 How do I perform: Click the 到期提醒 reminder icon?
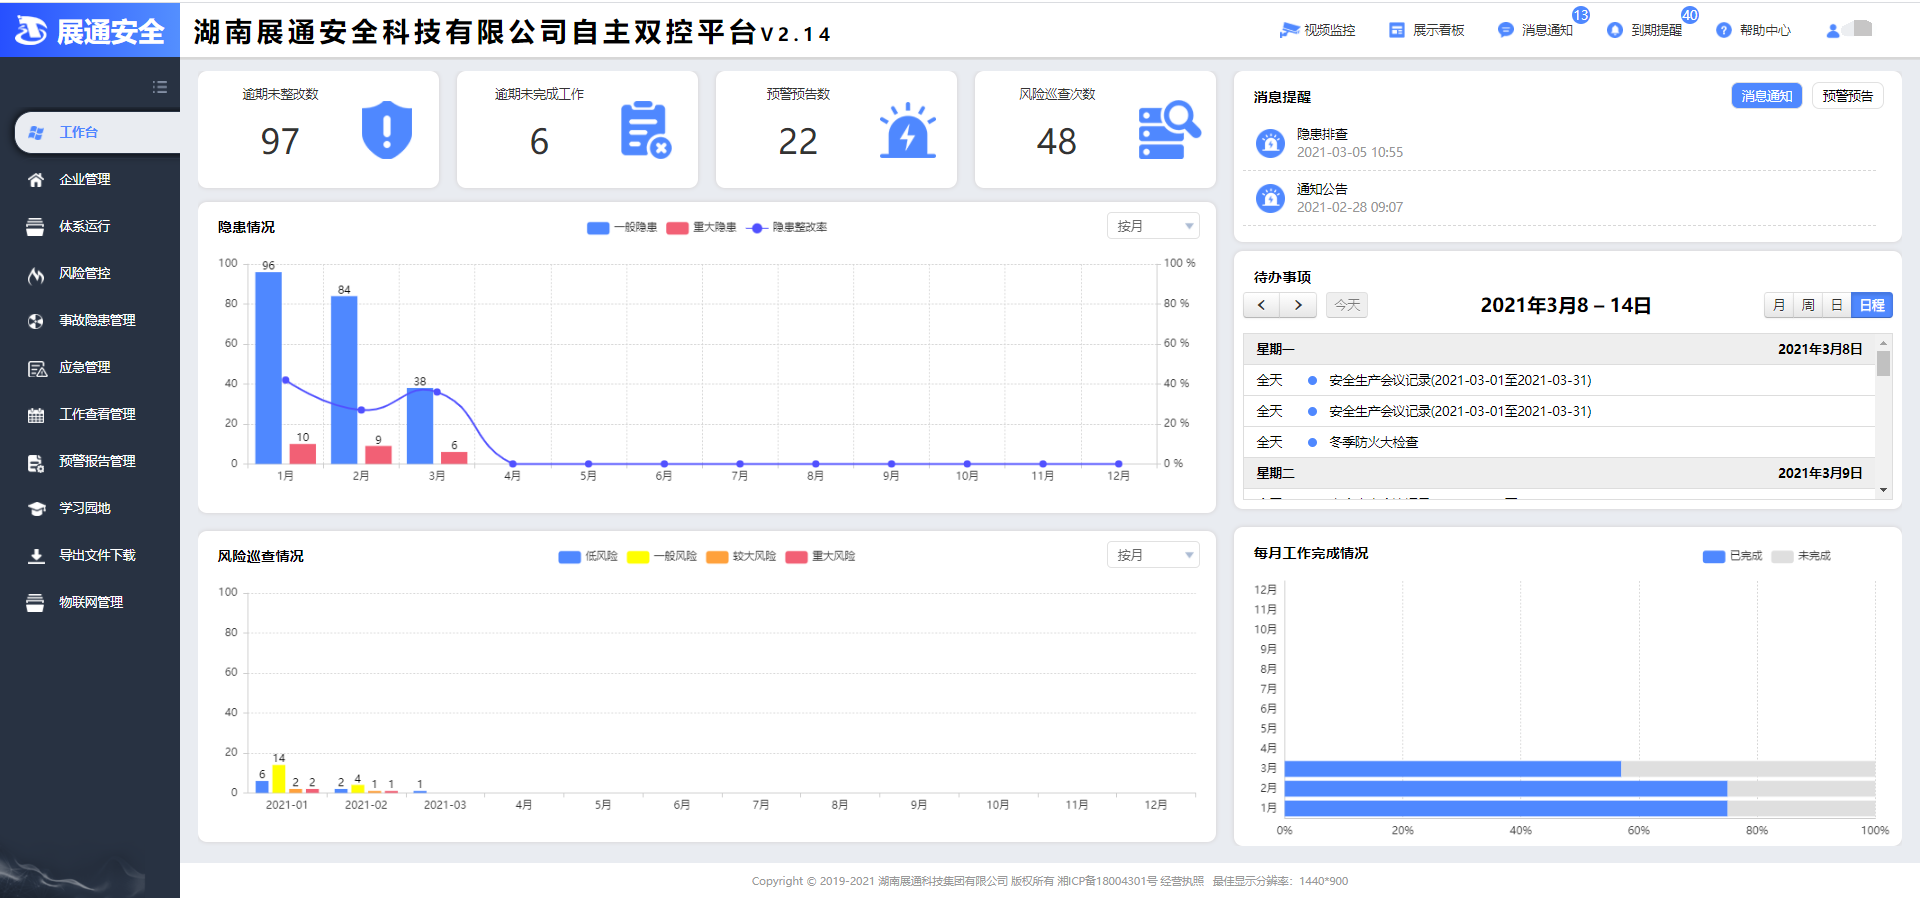[x=1615, y=30]
